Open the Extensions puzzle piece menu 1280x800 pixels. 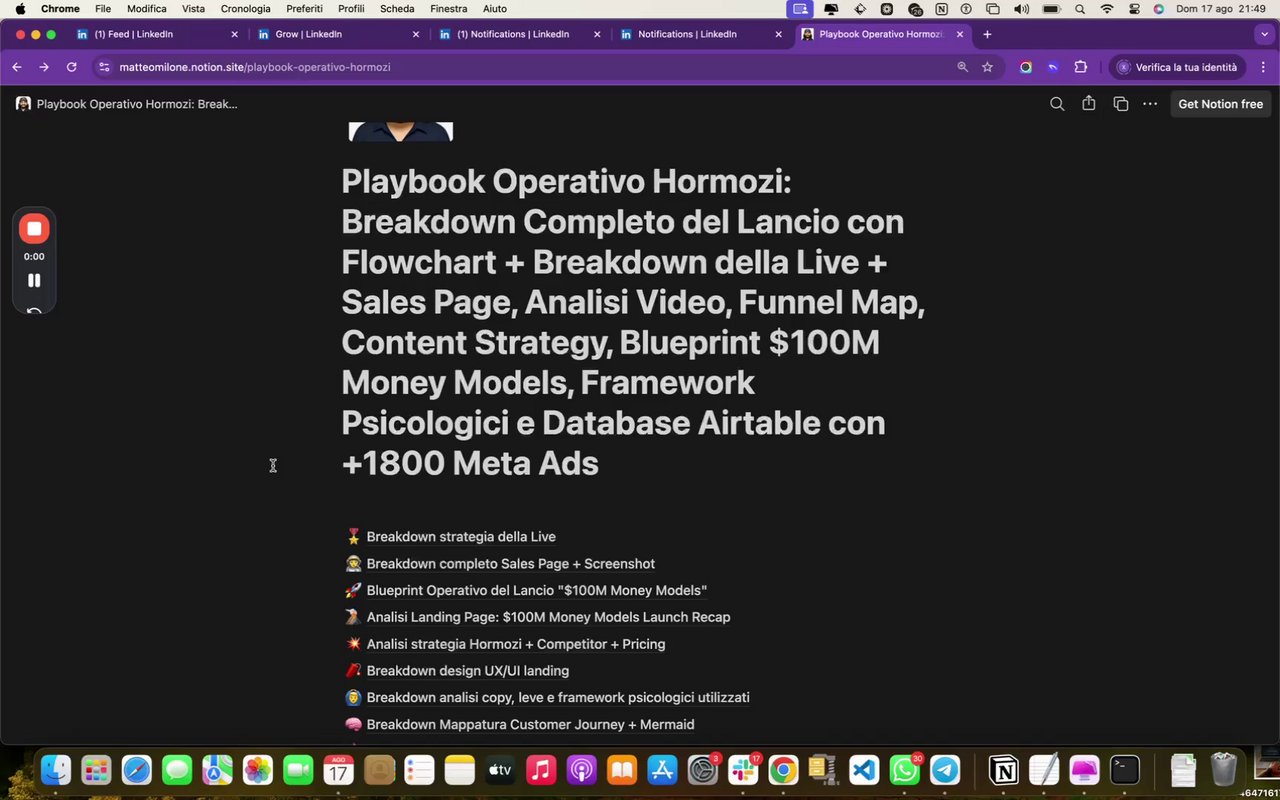[1081, 67]
